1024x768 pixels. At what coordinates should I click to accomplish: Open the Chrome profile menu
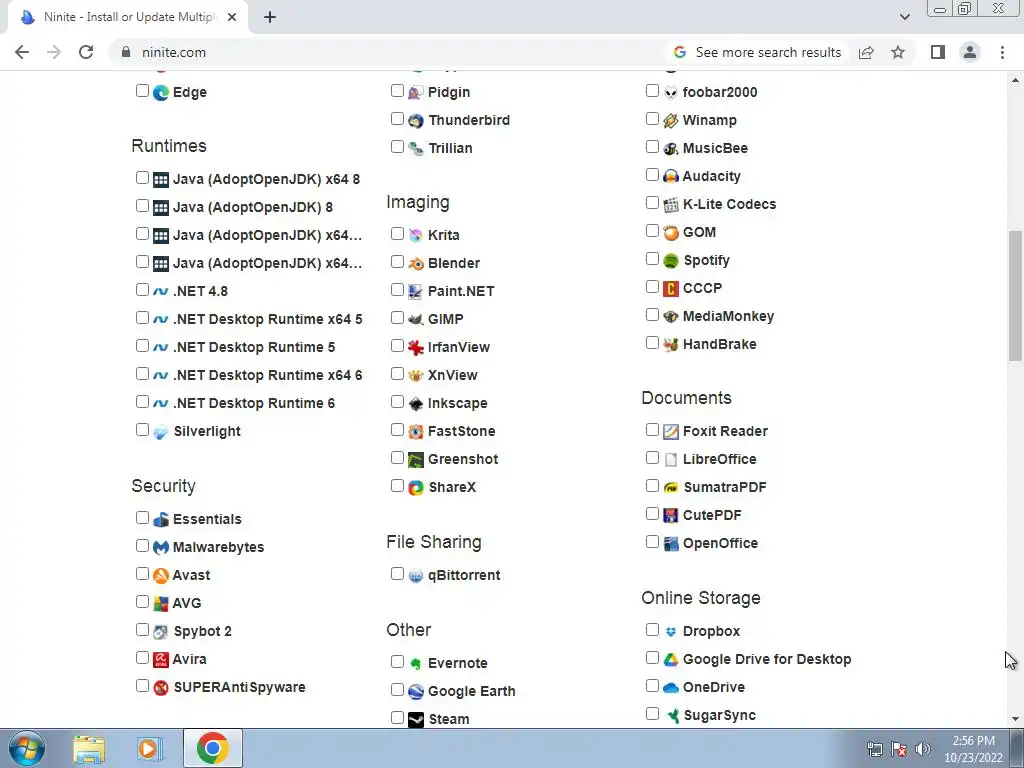(970, 52)
